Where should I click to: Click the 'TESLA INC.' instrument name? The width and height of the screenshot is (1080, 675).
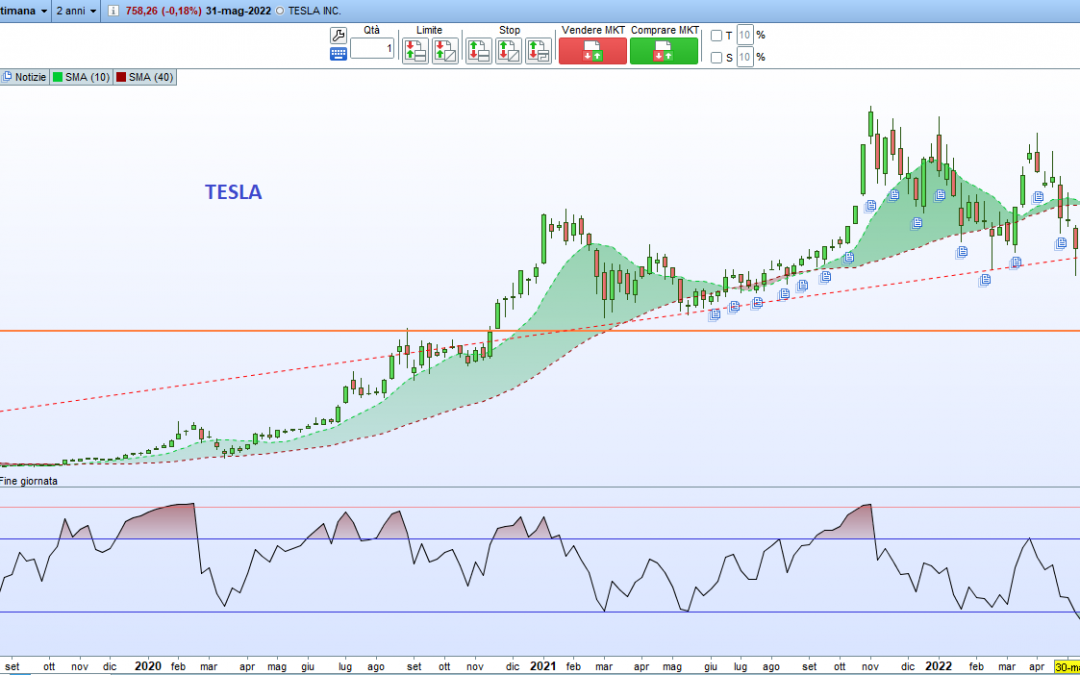pyautogui.click(x=314, y=11)
